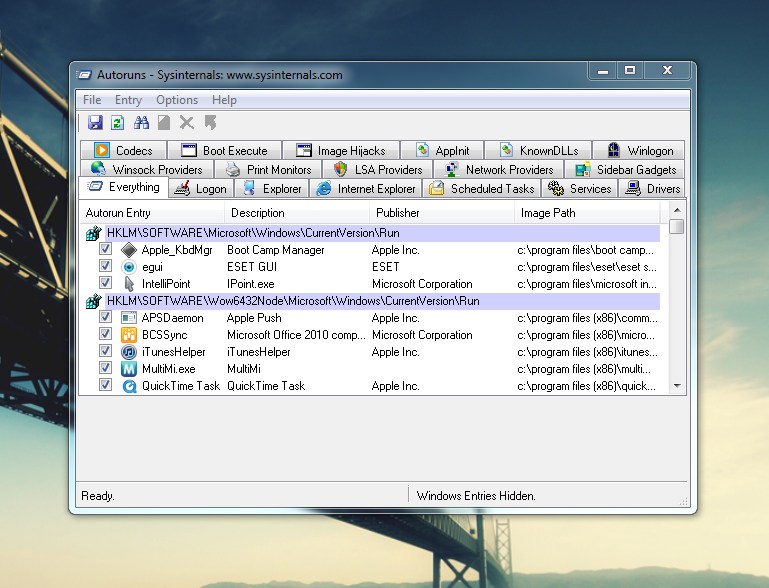Switch to the Drivers tab
The width and height of the screenshot is (769, 588).
[x=652, y=189]
